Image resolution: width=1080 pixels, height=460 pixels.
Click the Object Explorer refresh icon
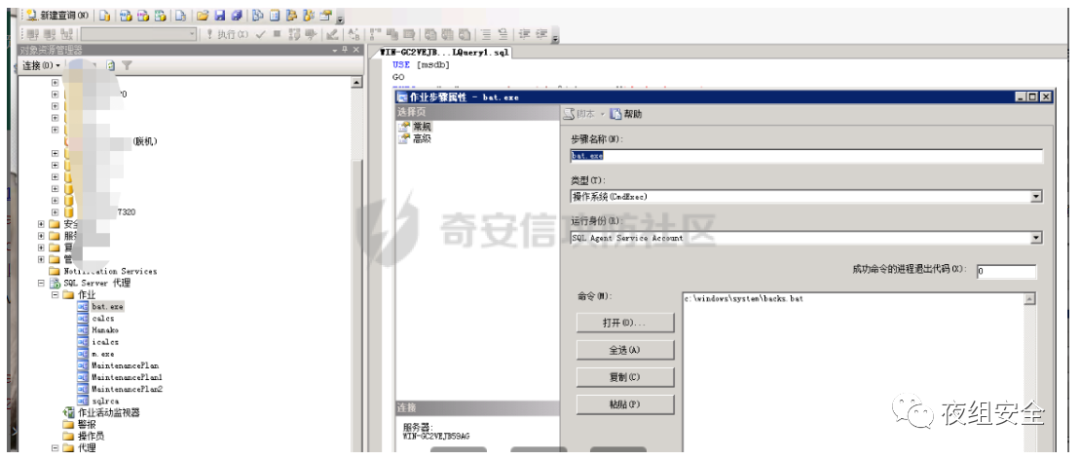point(110,65)
